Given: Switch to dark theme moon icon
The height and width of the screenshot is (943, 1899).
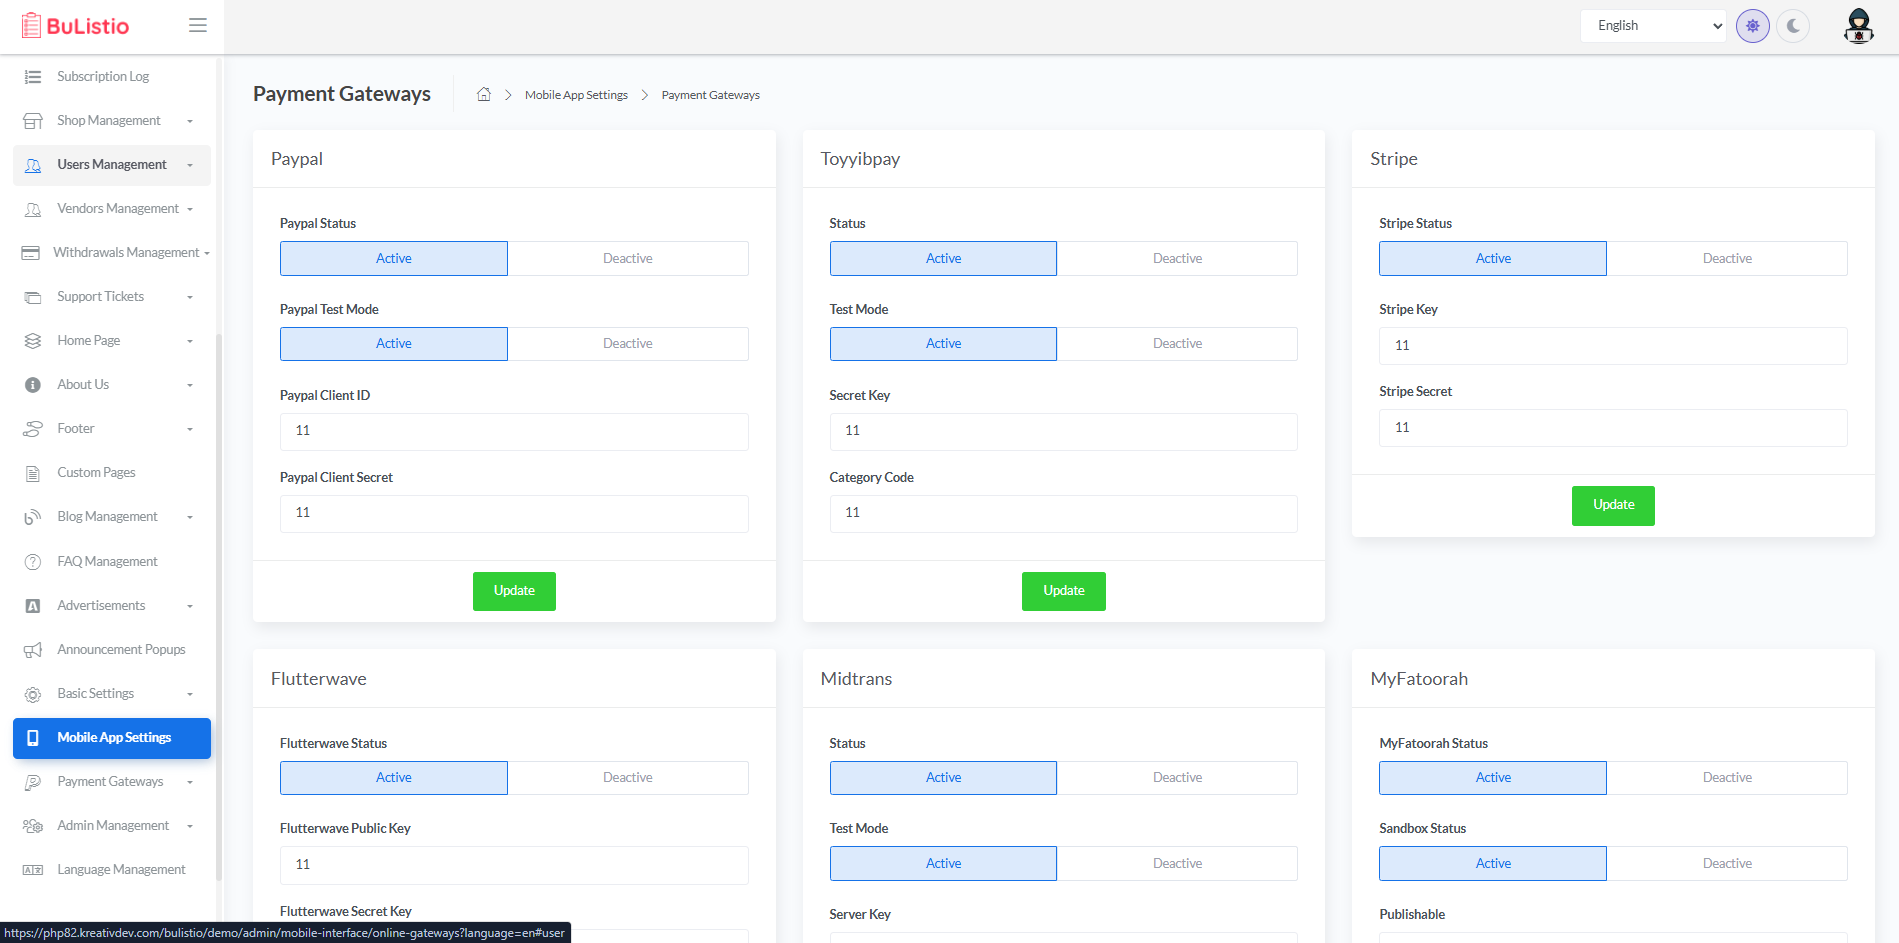Looking at the screenshot, I should (x=1793, y=26).
